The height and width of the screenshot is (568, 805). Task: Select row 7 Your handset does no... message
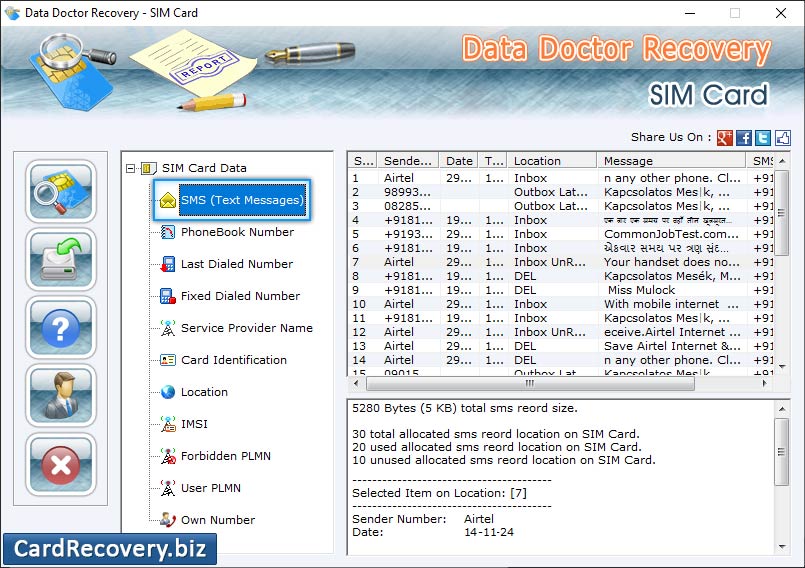[x=561, y=262]
